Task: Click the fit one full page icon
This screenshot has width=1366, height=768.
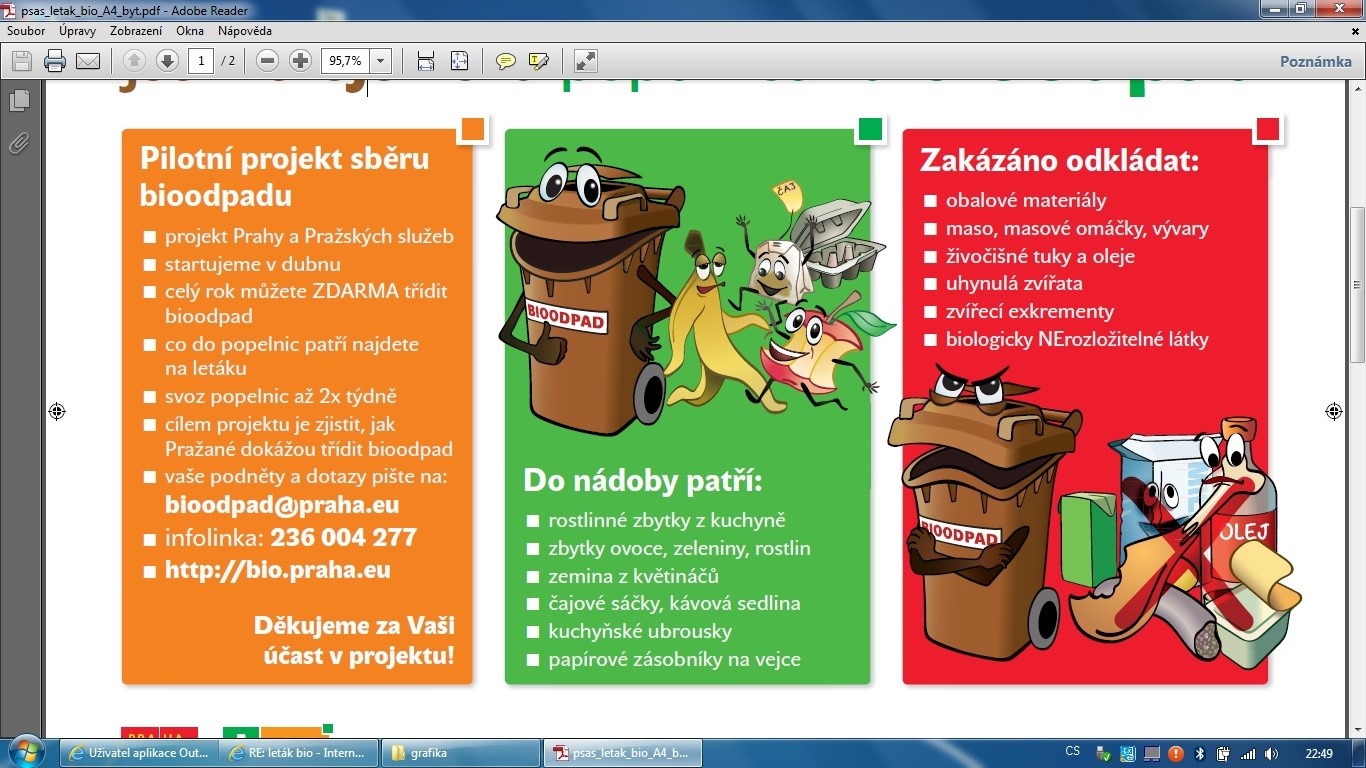Action: 459,61
